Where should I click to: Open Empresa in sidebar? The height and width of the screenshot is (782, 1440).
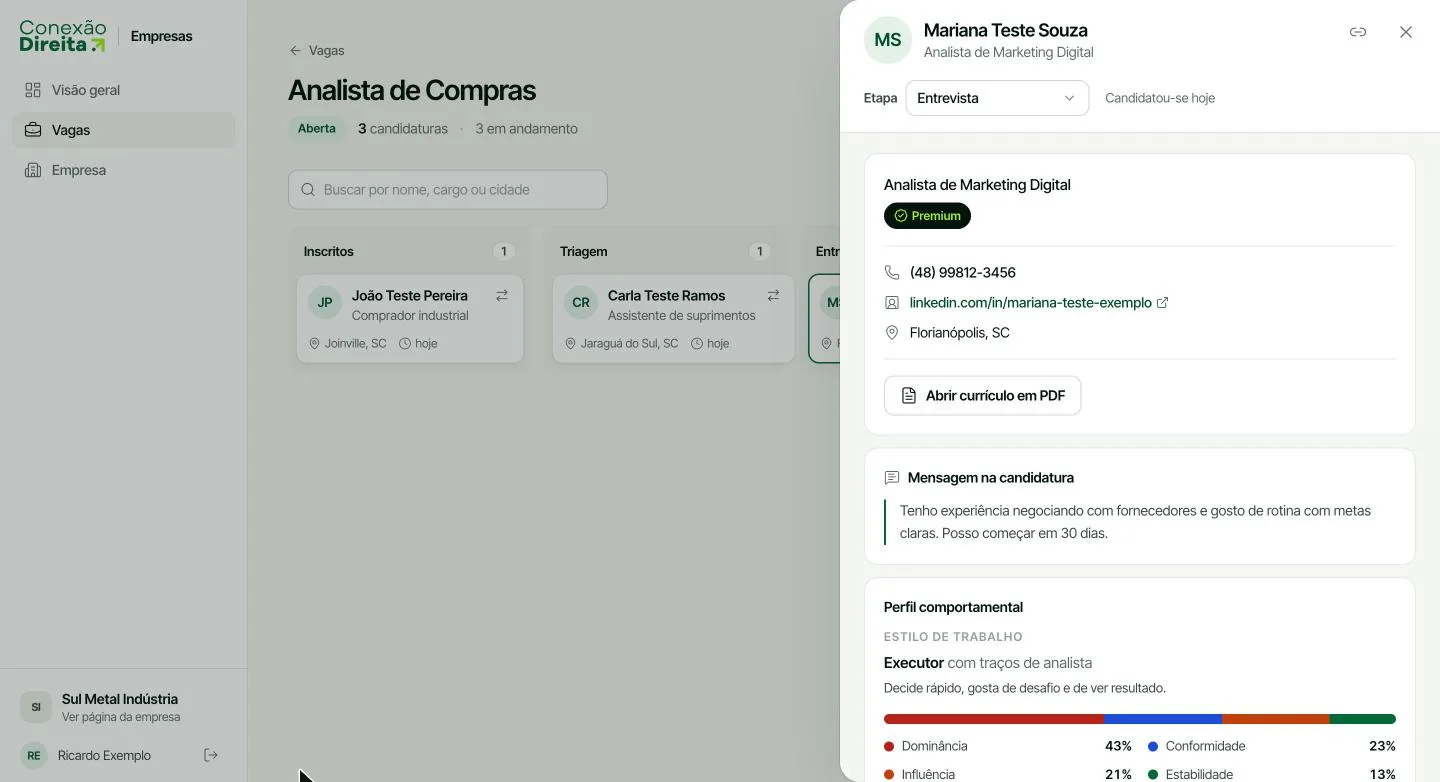click(123, 170)
